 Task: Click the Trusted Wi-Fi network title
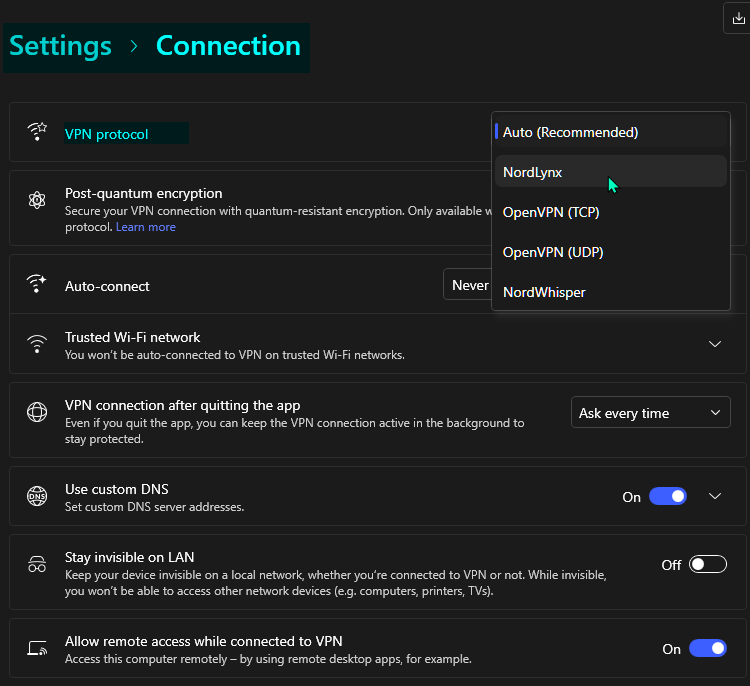(x=132, y=337)
